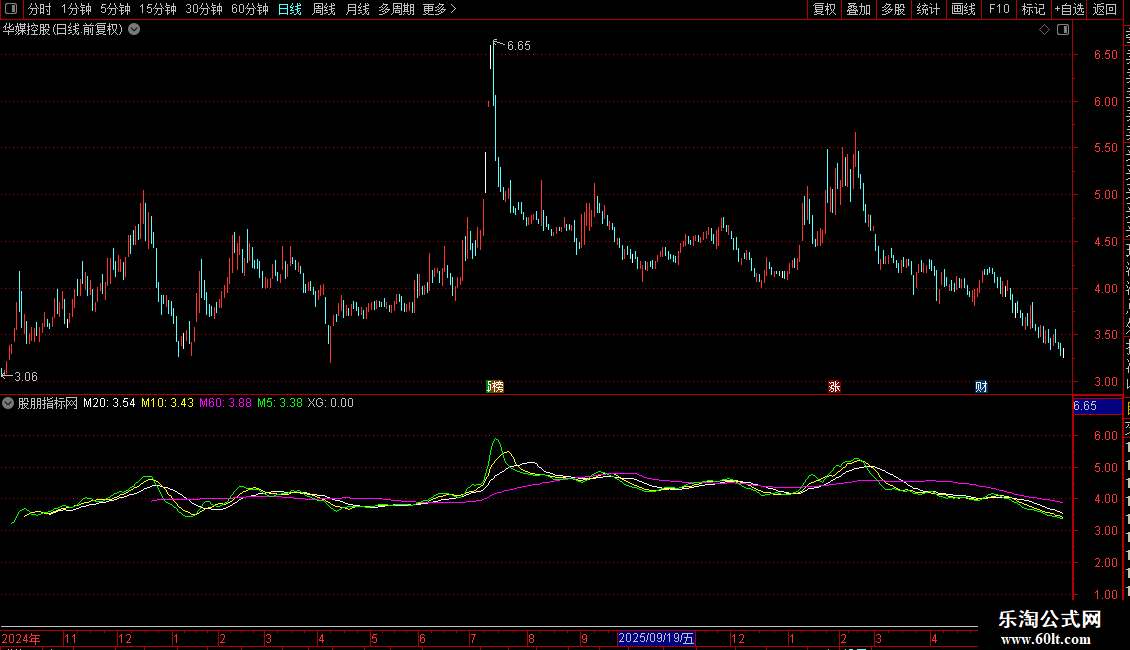Select the 5分钟 period tab

point(115,9)
